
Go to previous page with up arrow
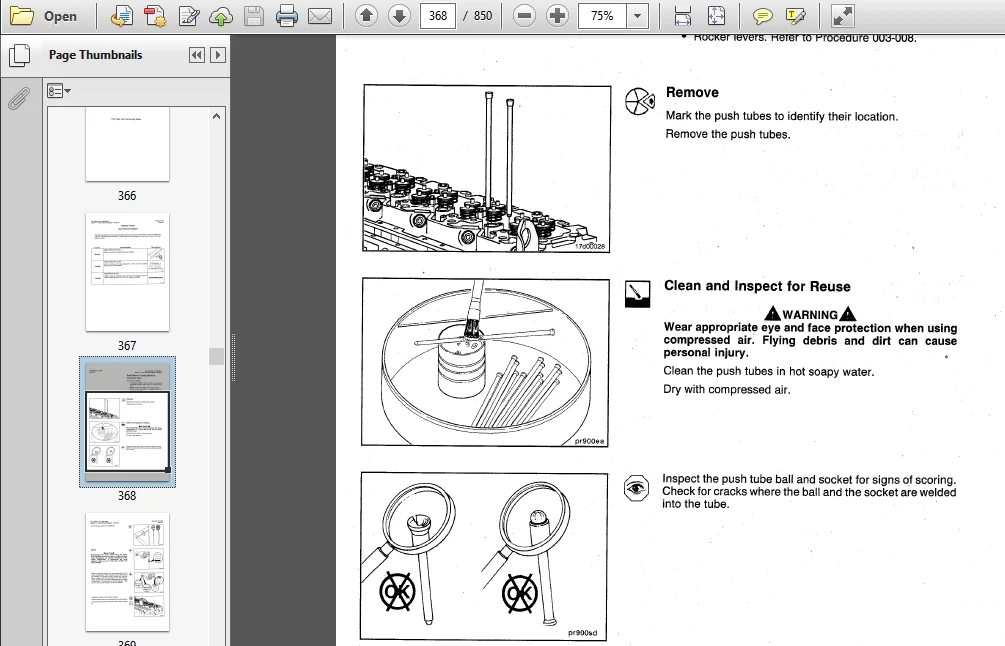click(x=366, y=15)
